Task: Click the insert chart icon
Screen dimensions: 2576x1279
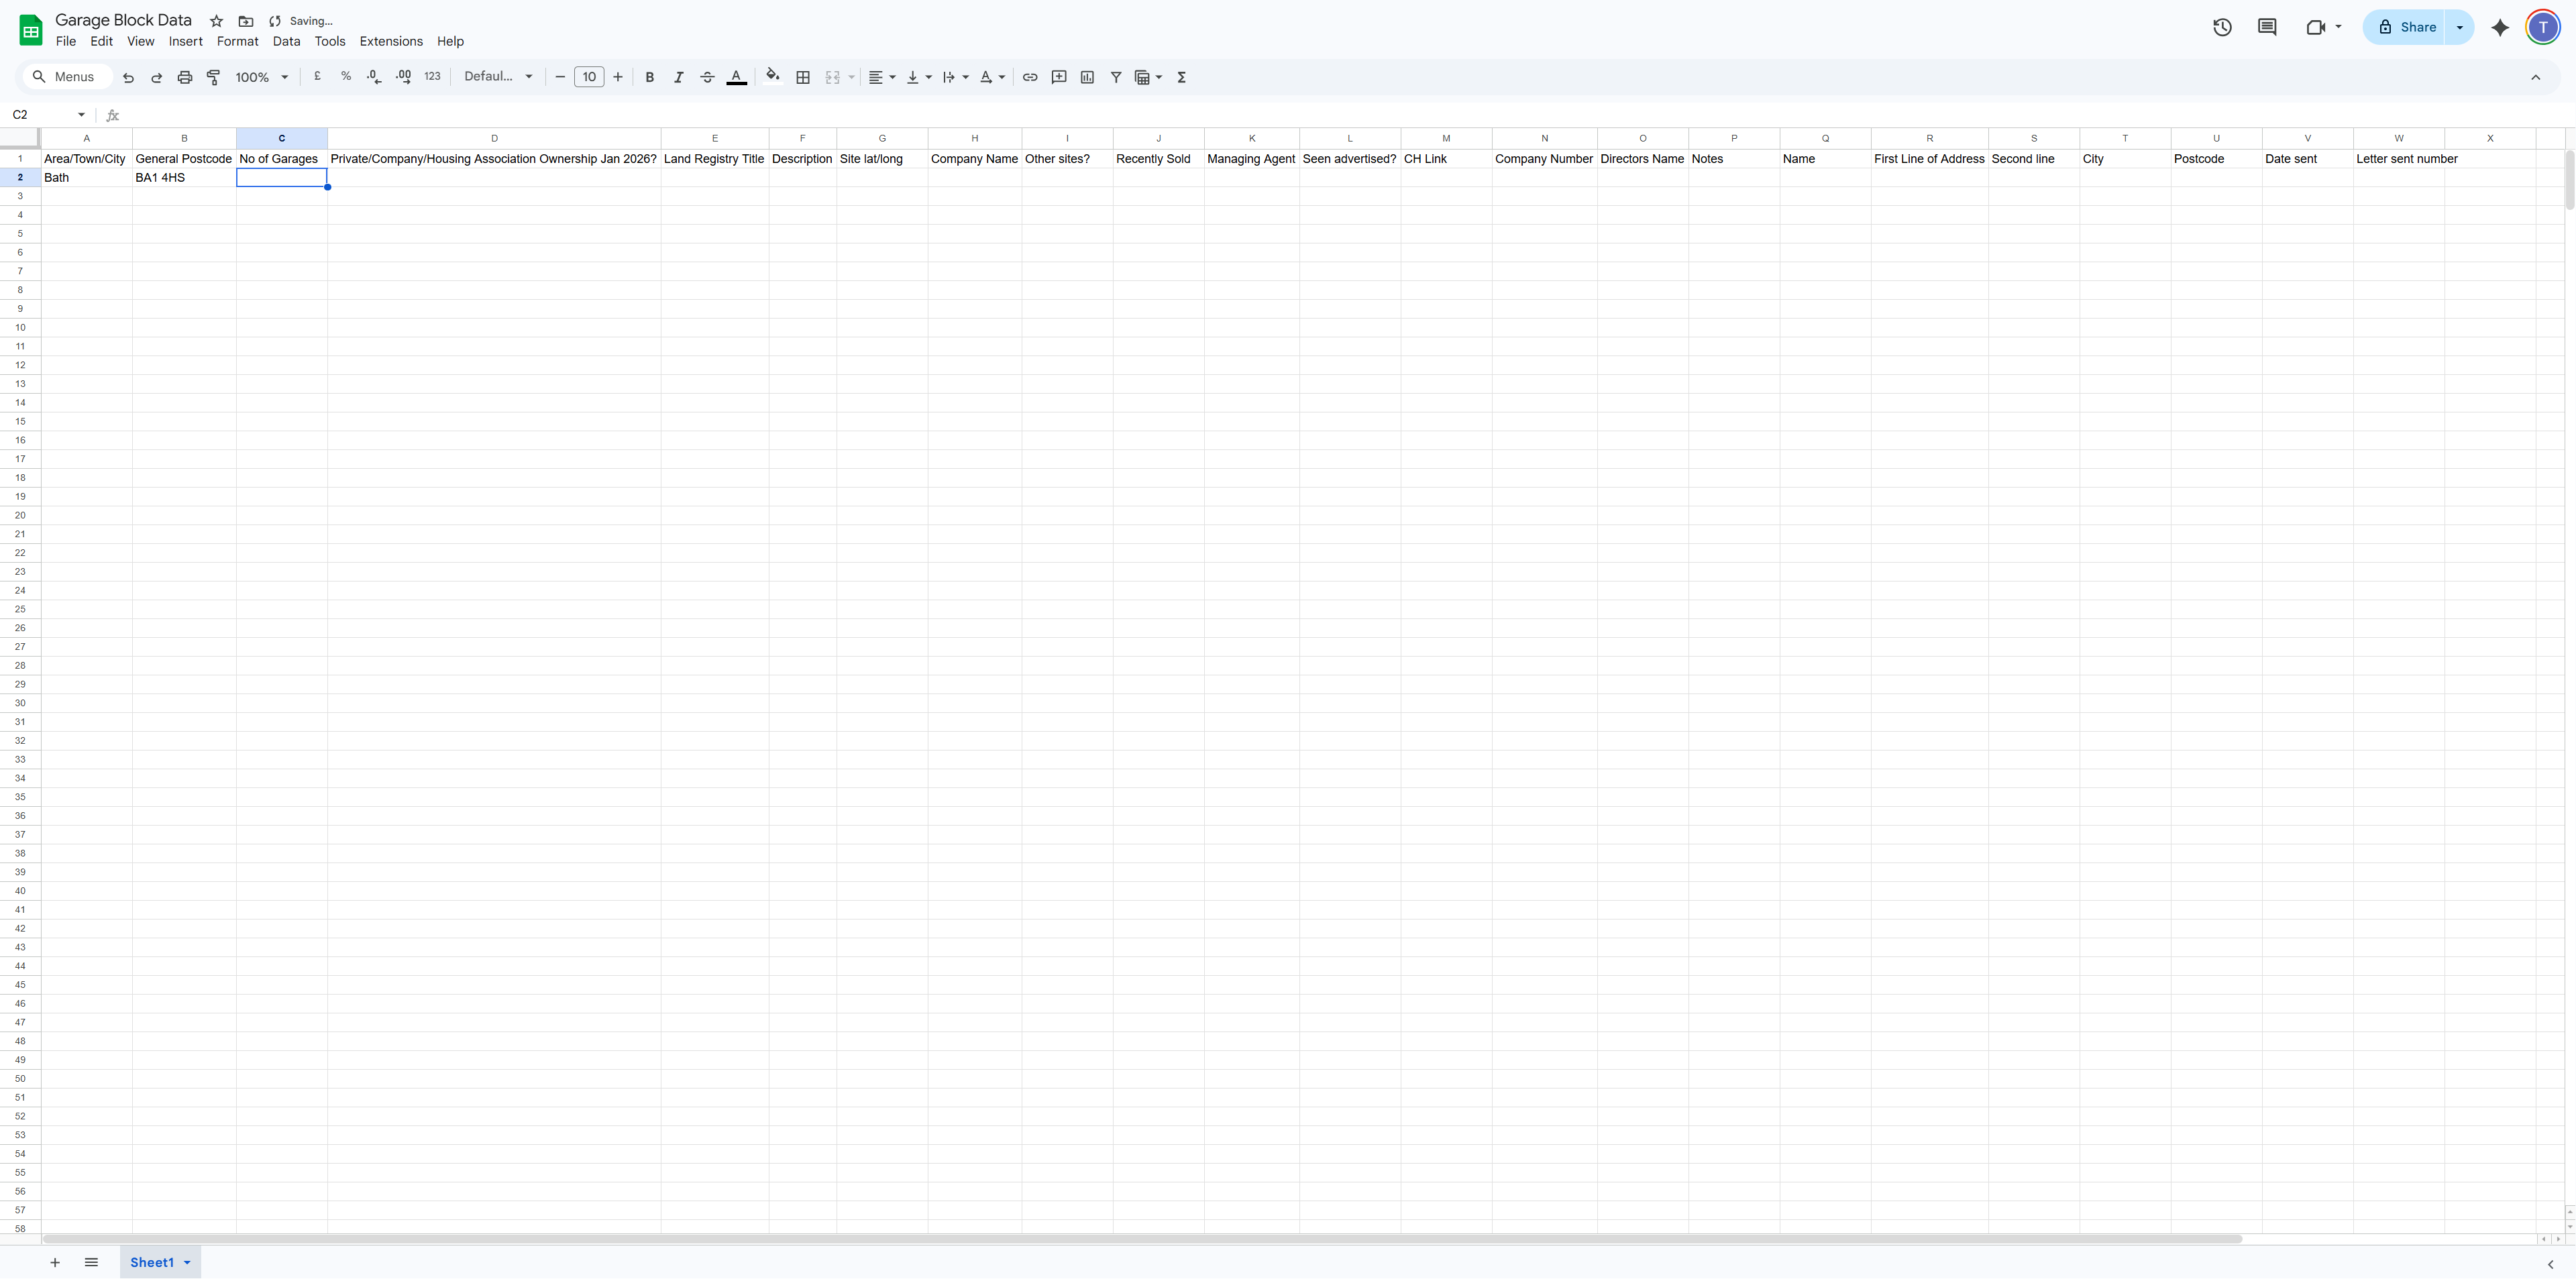Action: [x=1087, y=77]
